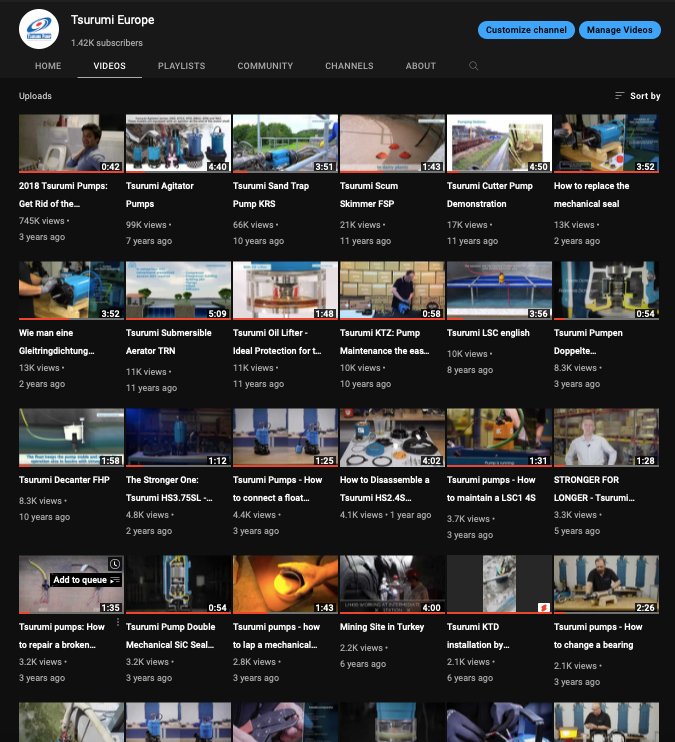Screen dimensions: 675x742
Task: Click the Customize channel button
Action: (x=526, y=30)
